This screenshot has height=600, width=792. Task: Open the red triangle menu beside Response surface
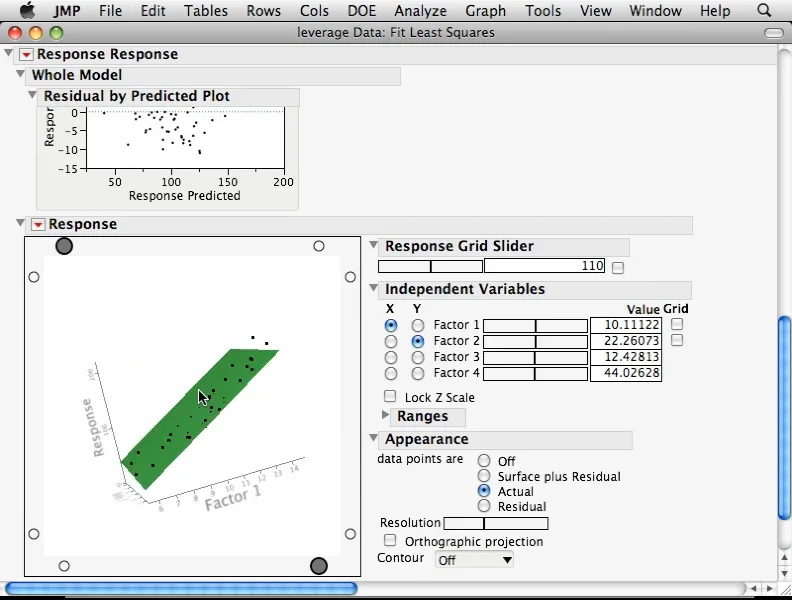[38, 224]
